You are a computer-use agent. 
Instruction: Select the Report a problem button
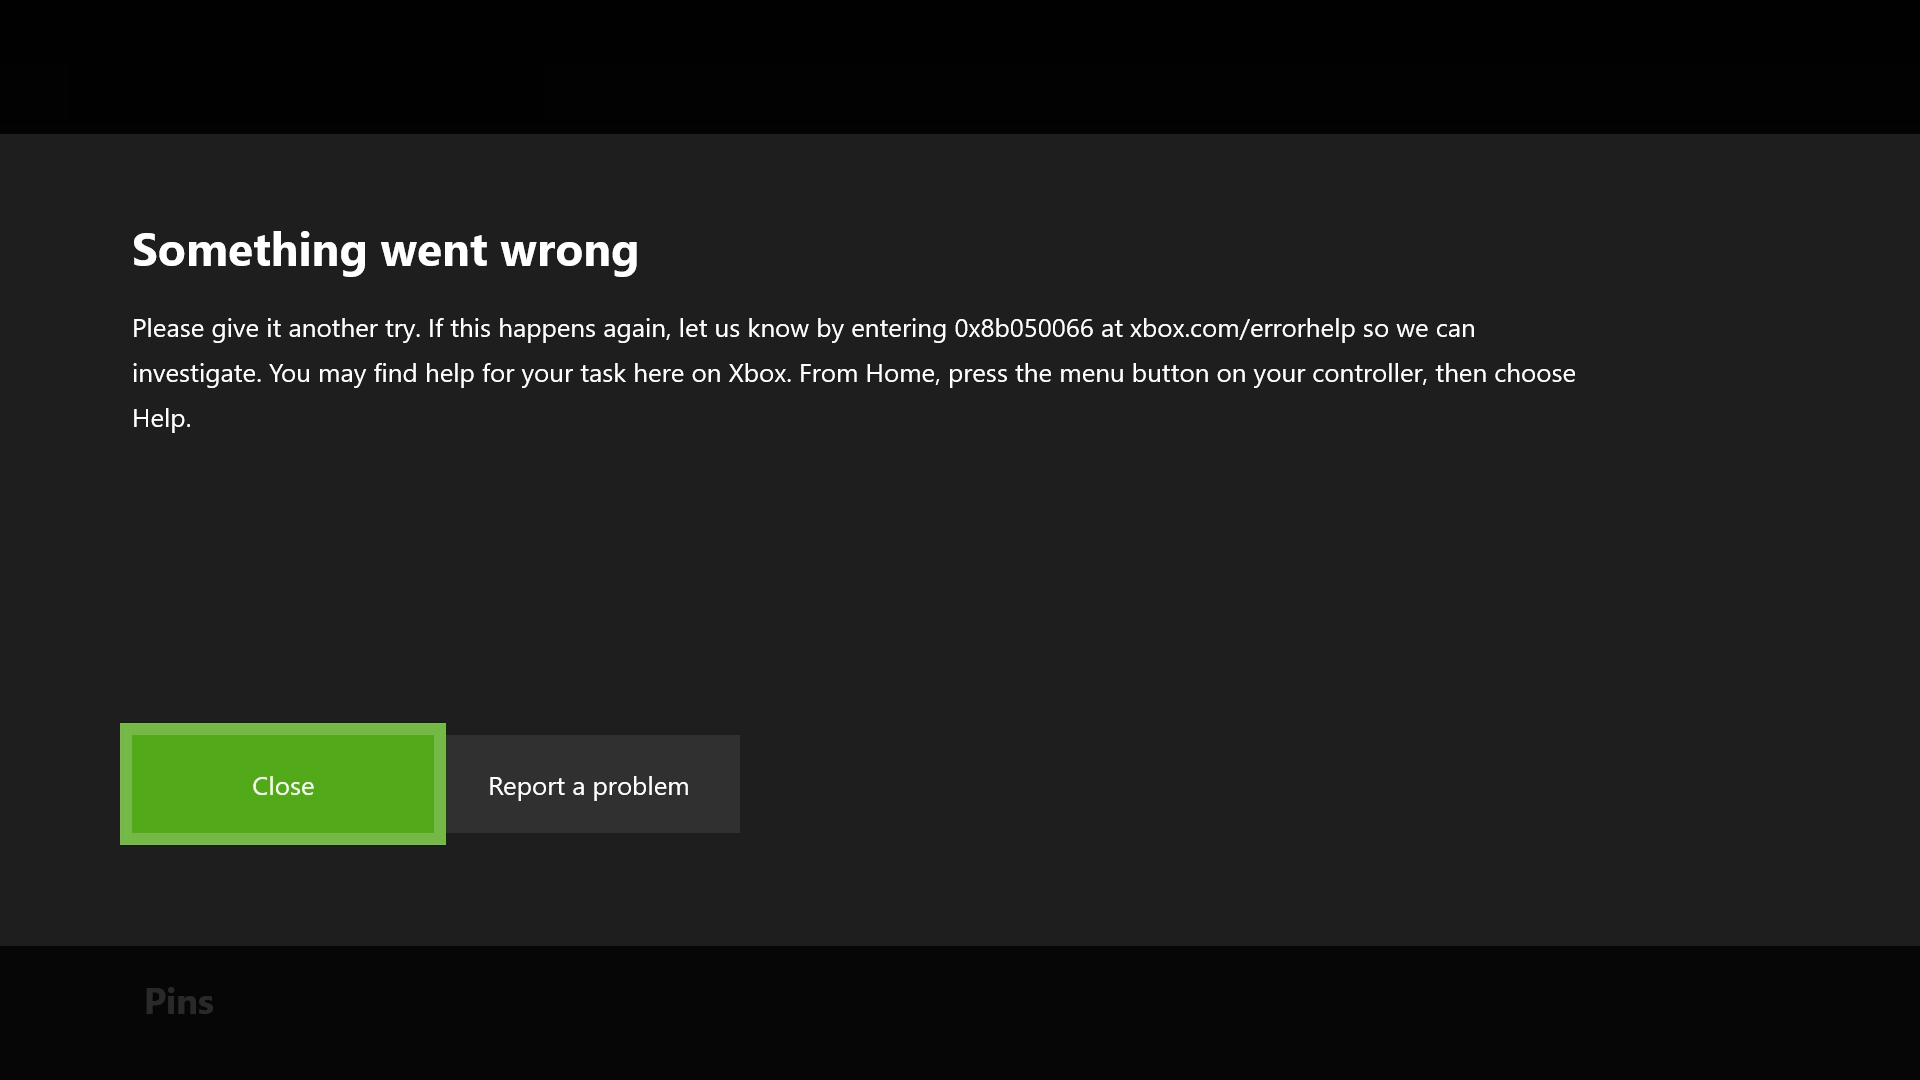(x=592, y=785)
